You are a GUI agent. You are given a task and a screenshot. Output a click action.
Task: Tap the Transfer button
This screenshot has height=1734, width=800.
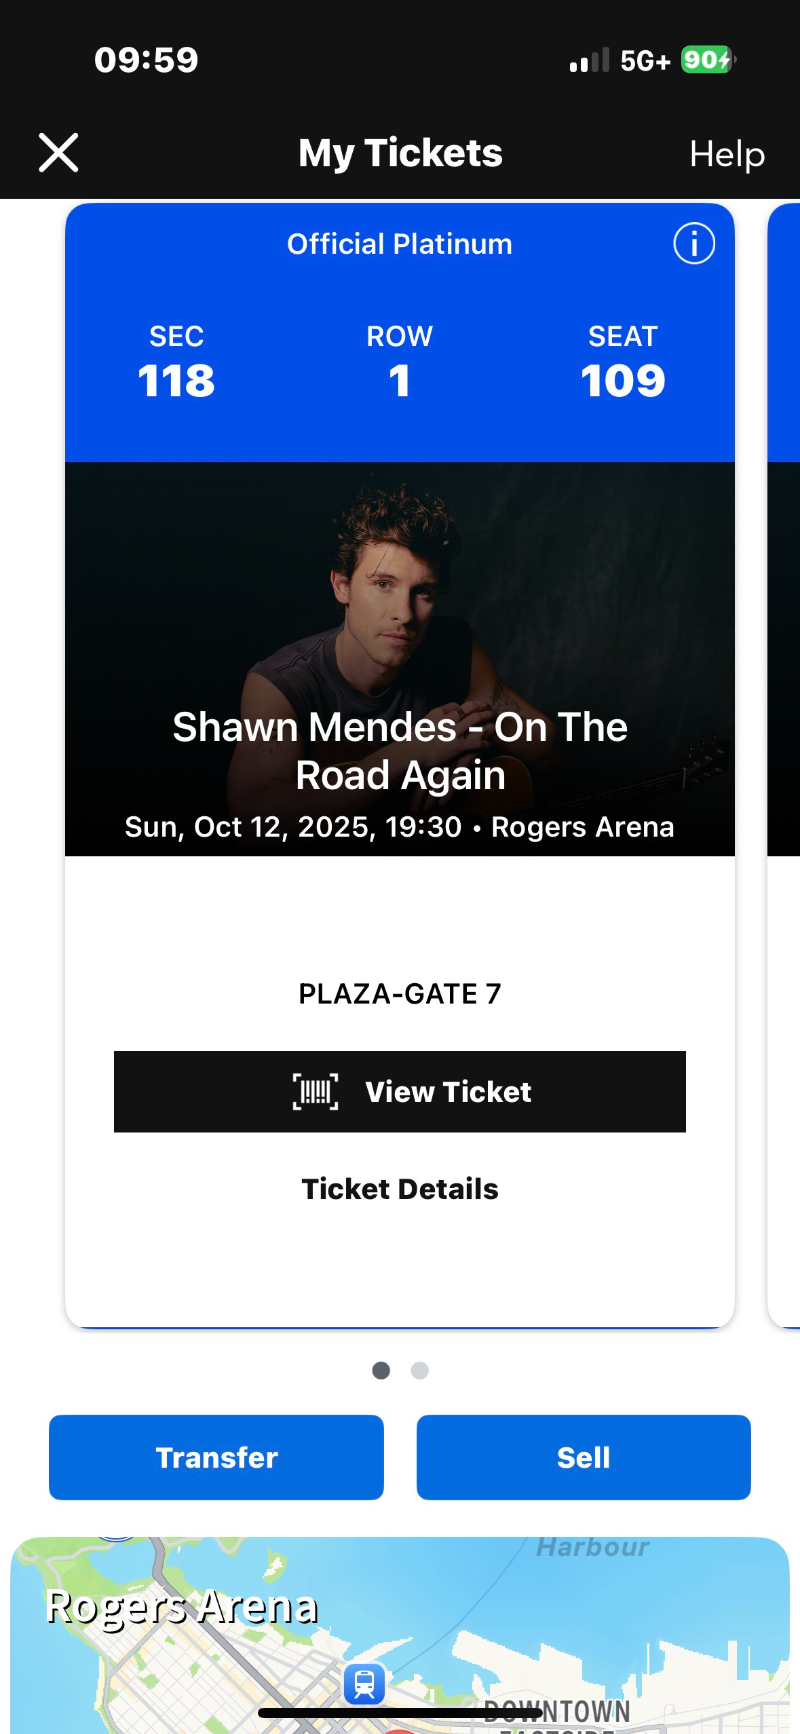click(216, 1457)
